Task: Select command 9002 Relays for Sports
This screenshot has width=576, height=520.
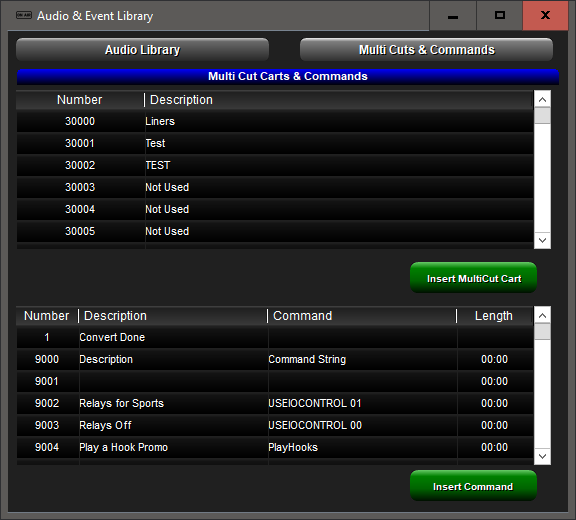Action: point(275,403)
